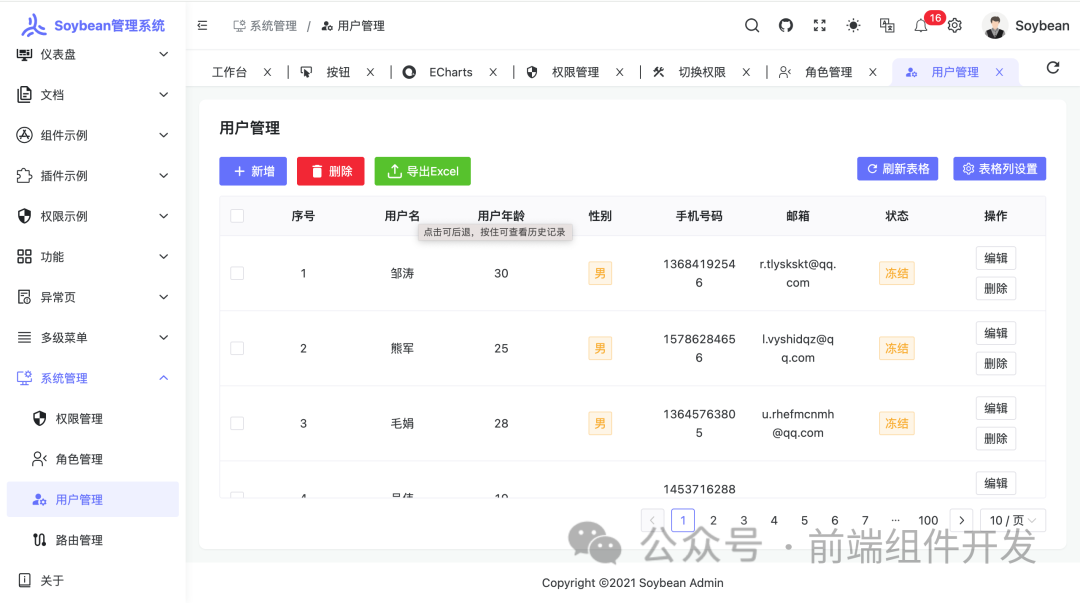Open theme settings gear icon

coord(954,25)
